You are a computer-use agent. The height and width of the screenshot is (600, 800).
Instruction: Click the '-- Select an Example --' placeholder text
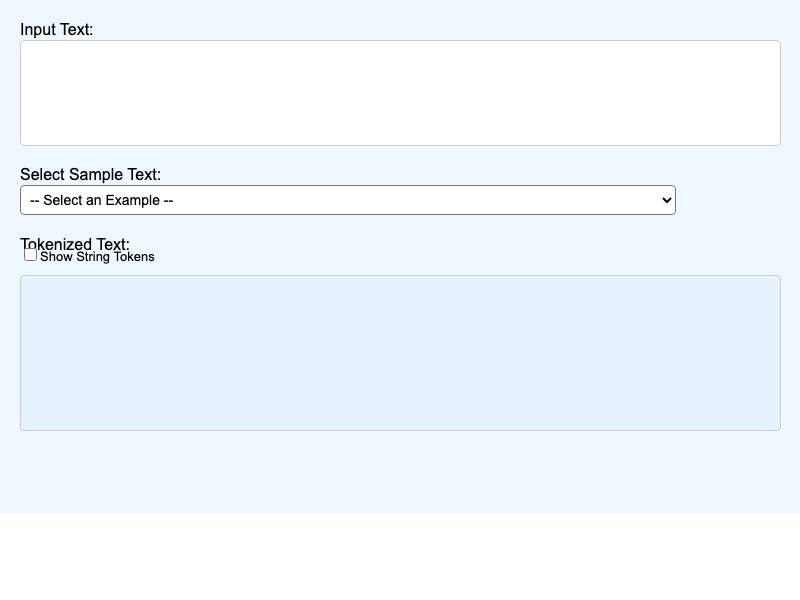[101, 200]
